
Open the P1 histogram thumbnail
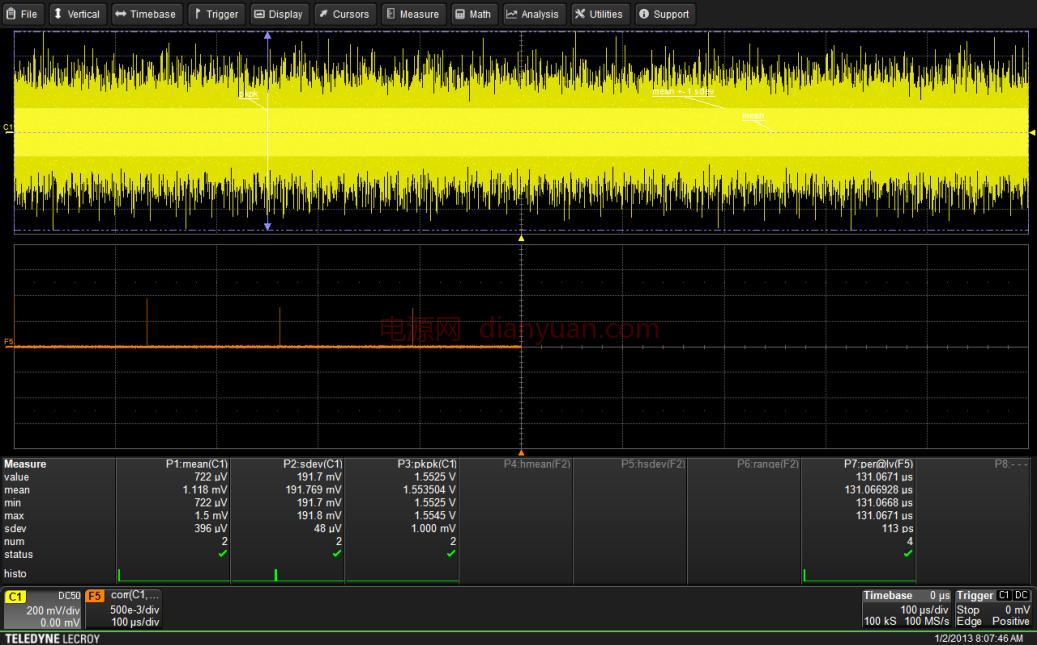click(173, 574)
